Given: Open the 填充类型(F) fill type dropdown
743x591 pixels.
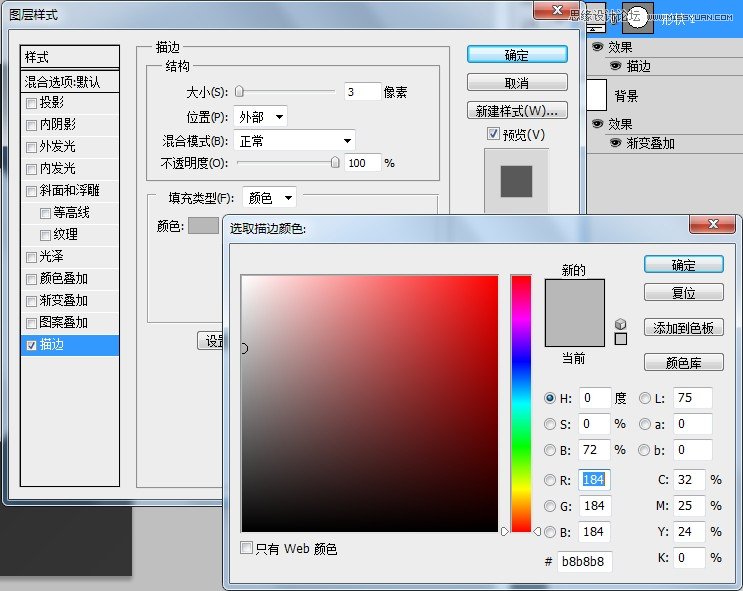Looking at the screenshot, I should 269,198.
